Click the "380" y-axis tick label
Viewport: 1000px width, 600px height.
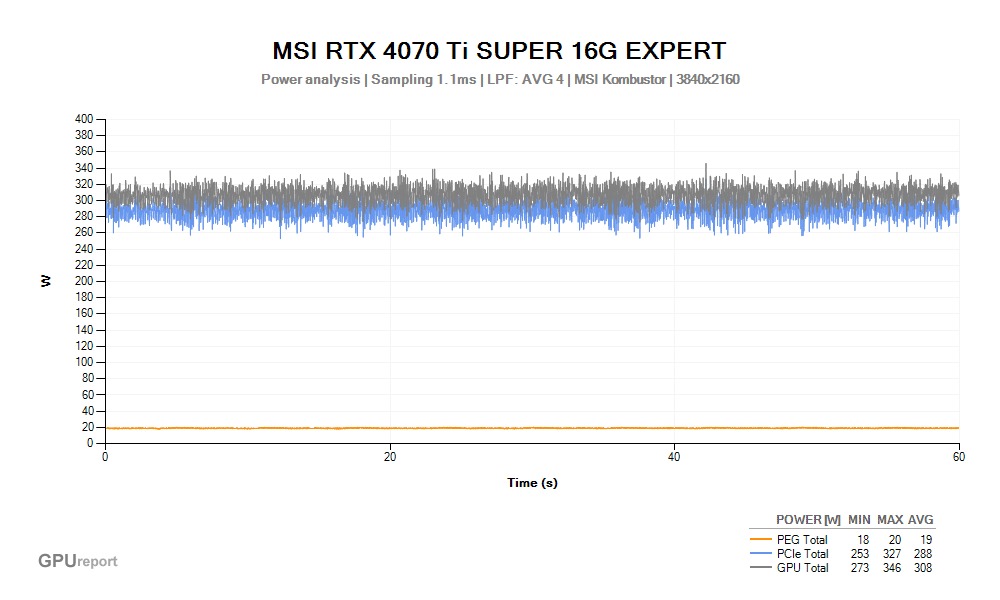click(x=84, y=135)
